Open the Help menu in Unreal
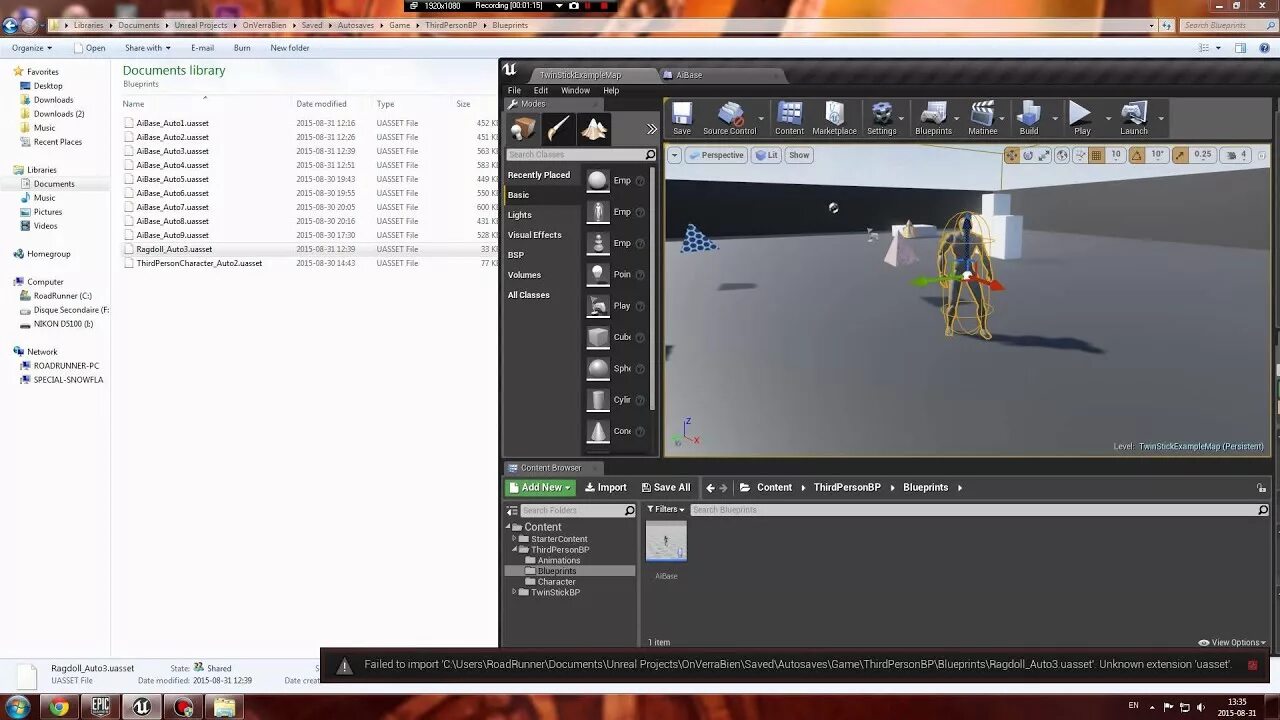Screen dimensions: 1280x720 pos(611,90)
